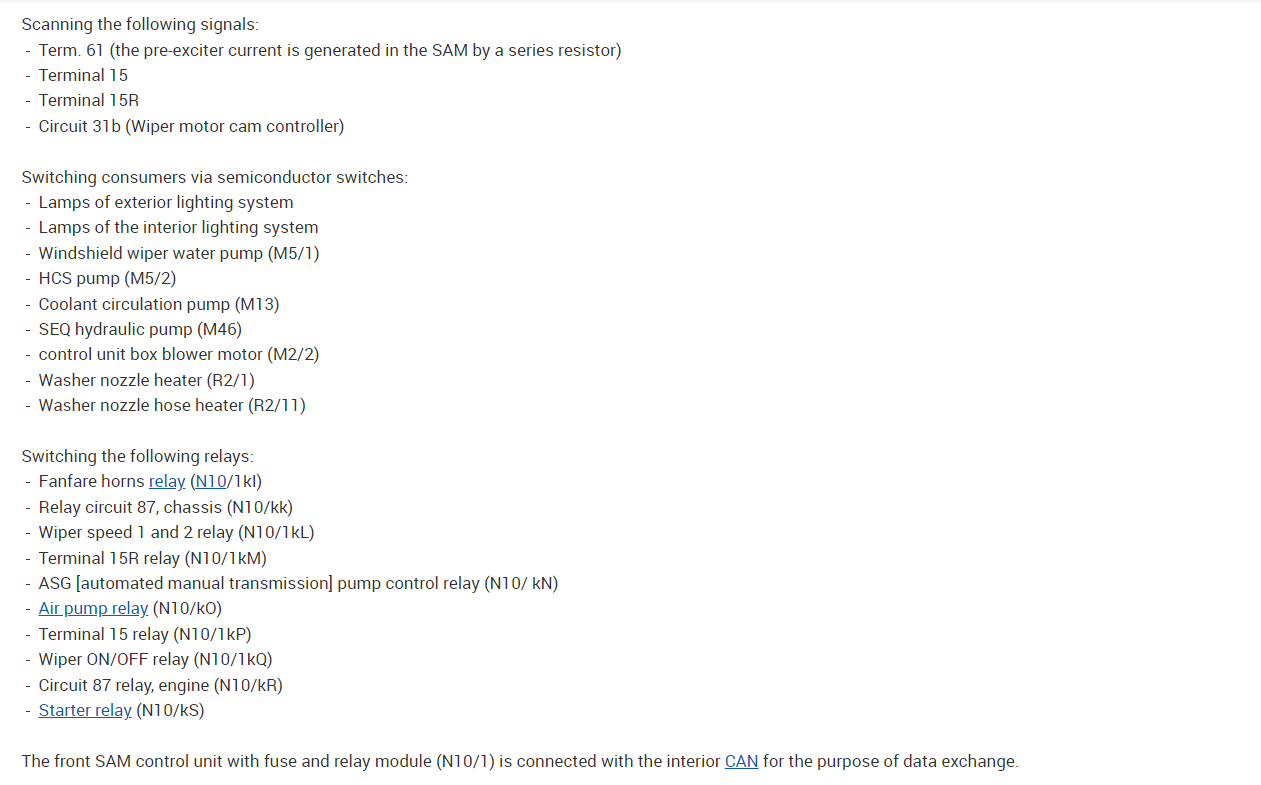The height and width of the screenshot is (785, 1261).
Task: Click the "Washer nozzle hose heater (R2/11)" line
Action: click(x=172, y=405)
